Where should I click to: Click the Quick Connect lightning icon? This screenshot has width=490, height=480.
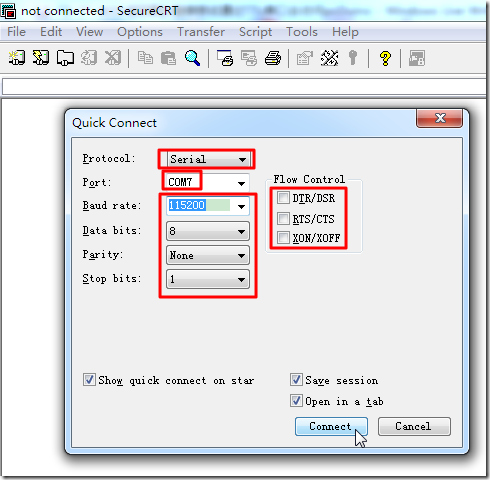coord(41,58)
